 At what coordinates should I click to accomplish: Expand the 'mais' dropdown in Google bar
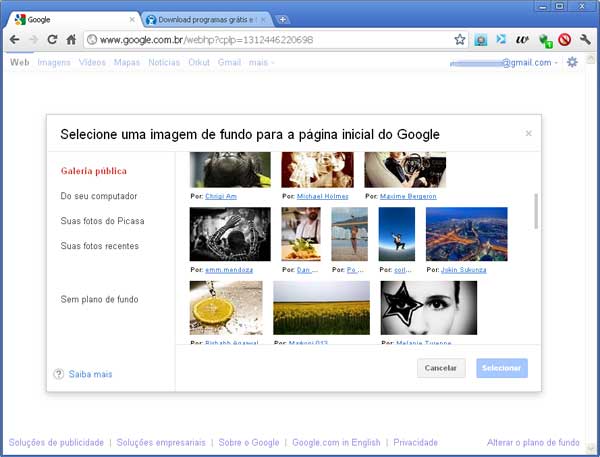click(261, 62)
